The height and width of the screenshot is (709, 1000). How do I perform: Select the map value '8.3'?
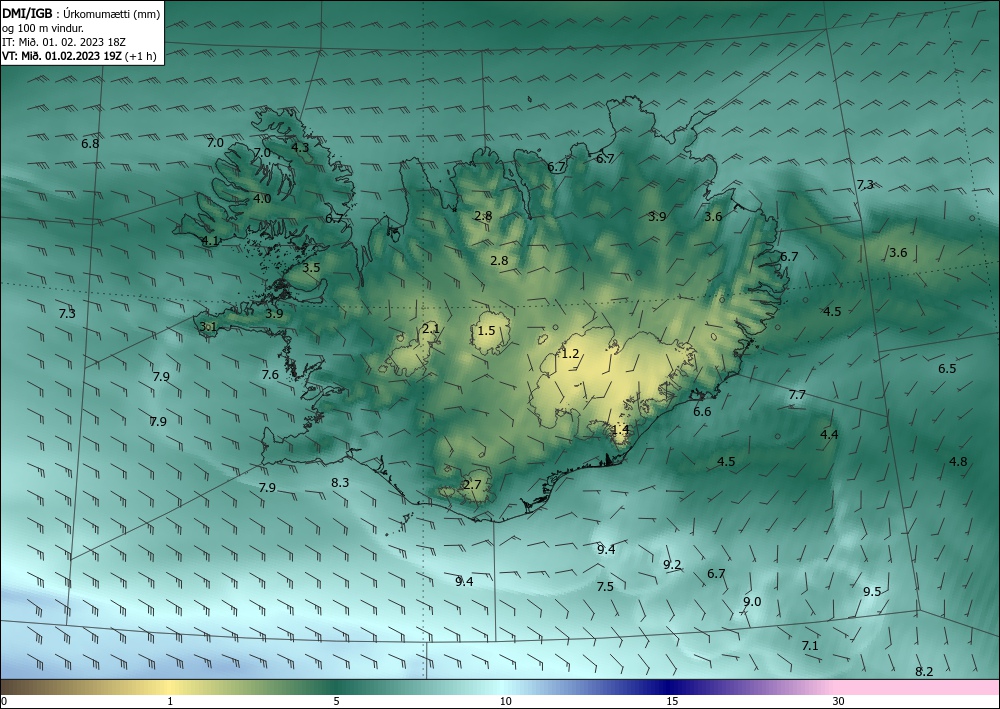pos(340,482)
